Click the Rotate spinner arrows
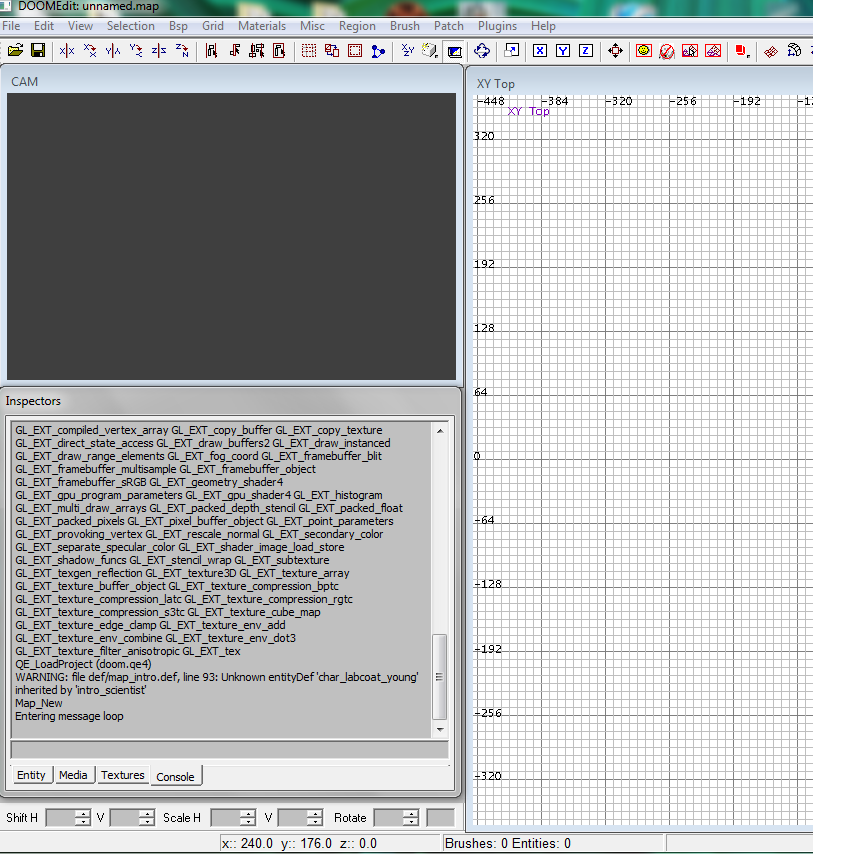Viewport: 864px width, 854px height. [410, 818]
